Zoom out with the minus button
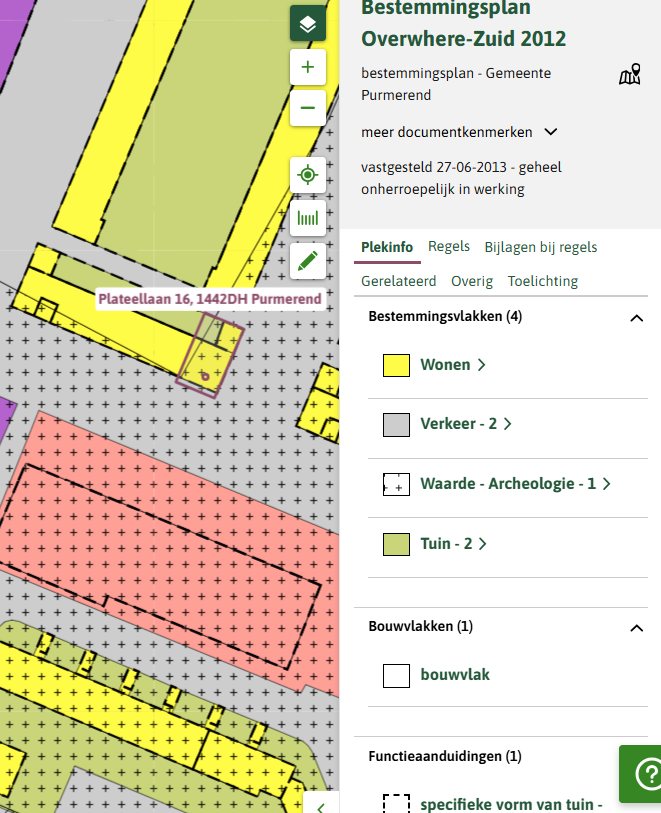The width and height of the screenshot is (661, 813). pos(308,108)
